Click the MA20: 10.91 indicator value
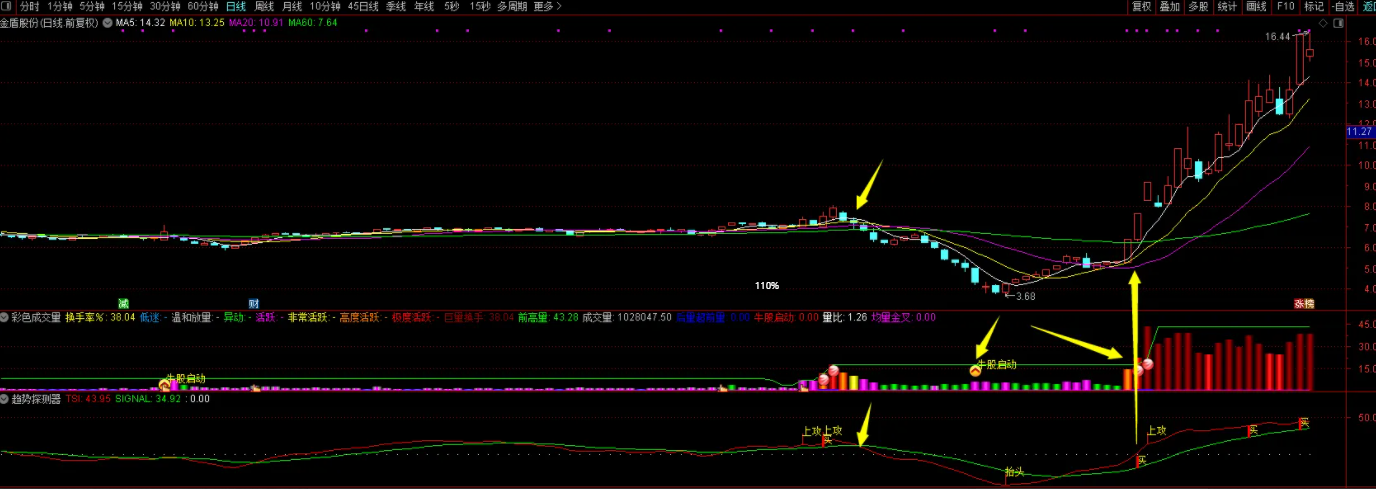The height and width of the screenshot is (489, 1376). 256,22
